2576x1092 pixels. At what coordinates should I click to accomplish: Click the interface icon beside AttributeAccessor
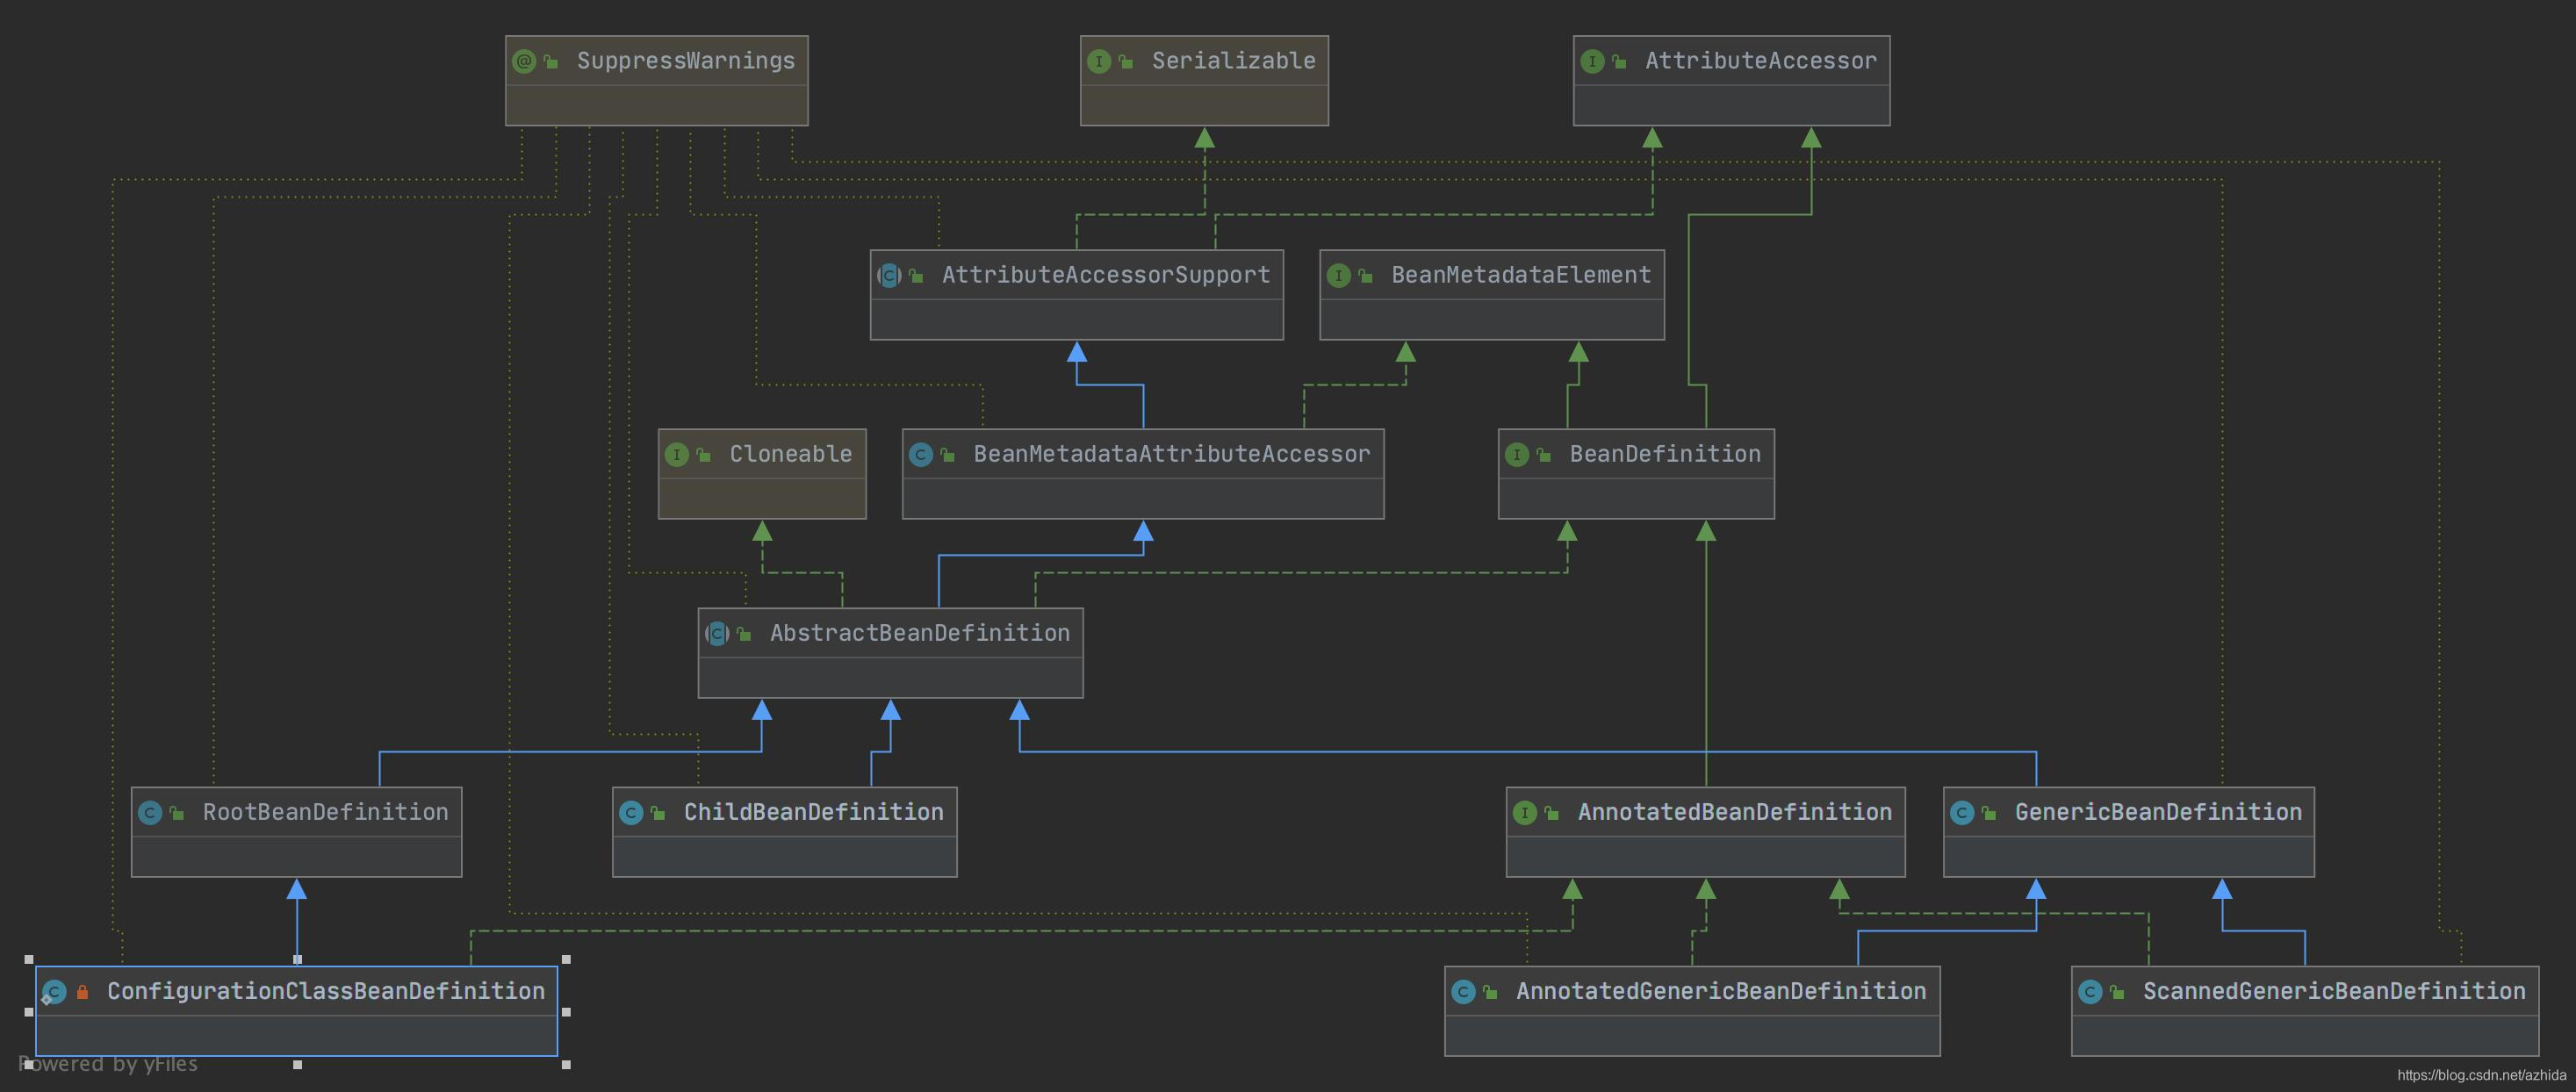click(1591, 62)
